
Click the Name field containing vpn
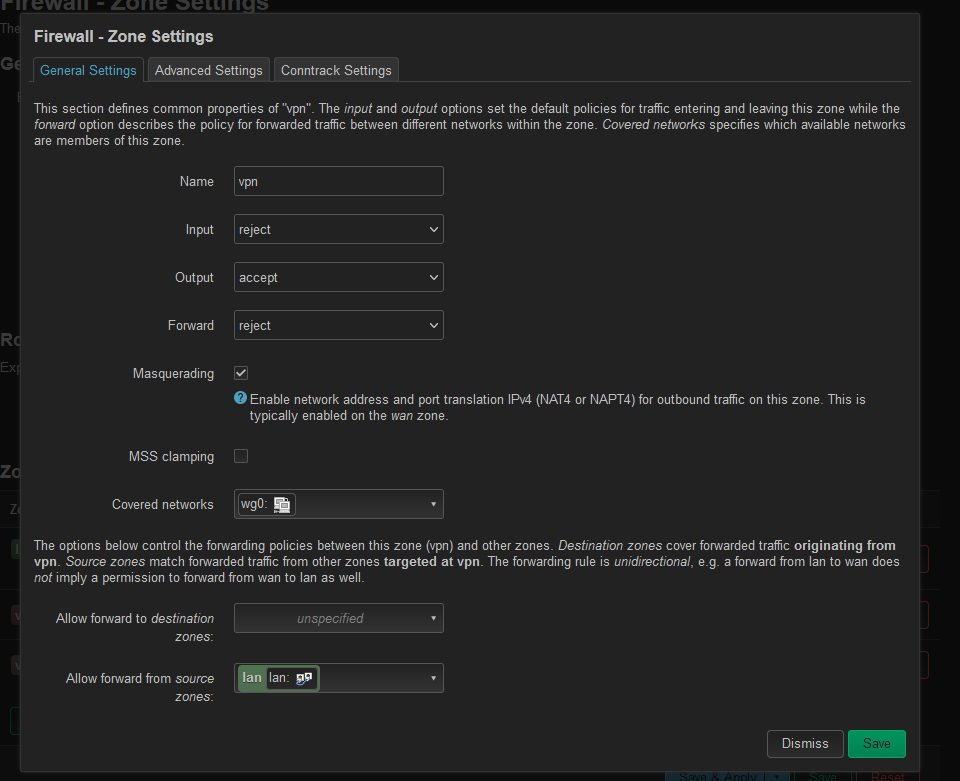click(339, 182)
